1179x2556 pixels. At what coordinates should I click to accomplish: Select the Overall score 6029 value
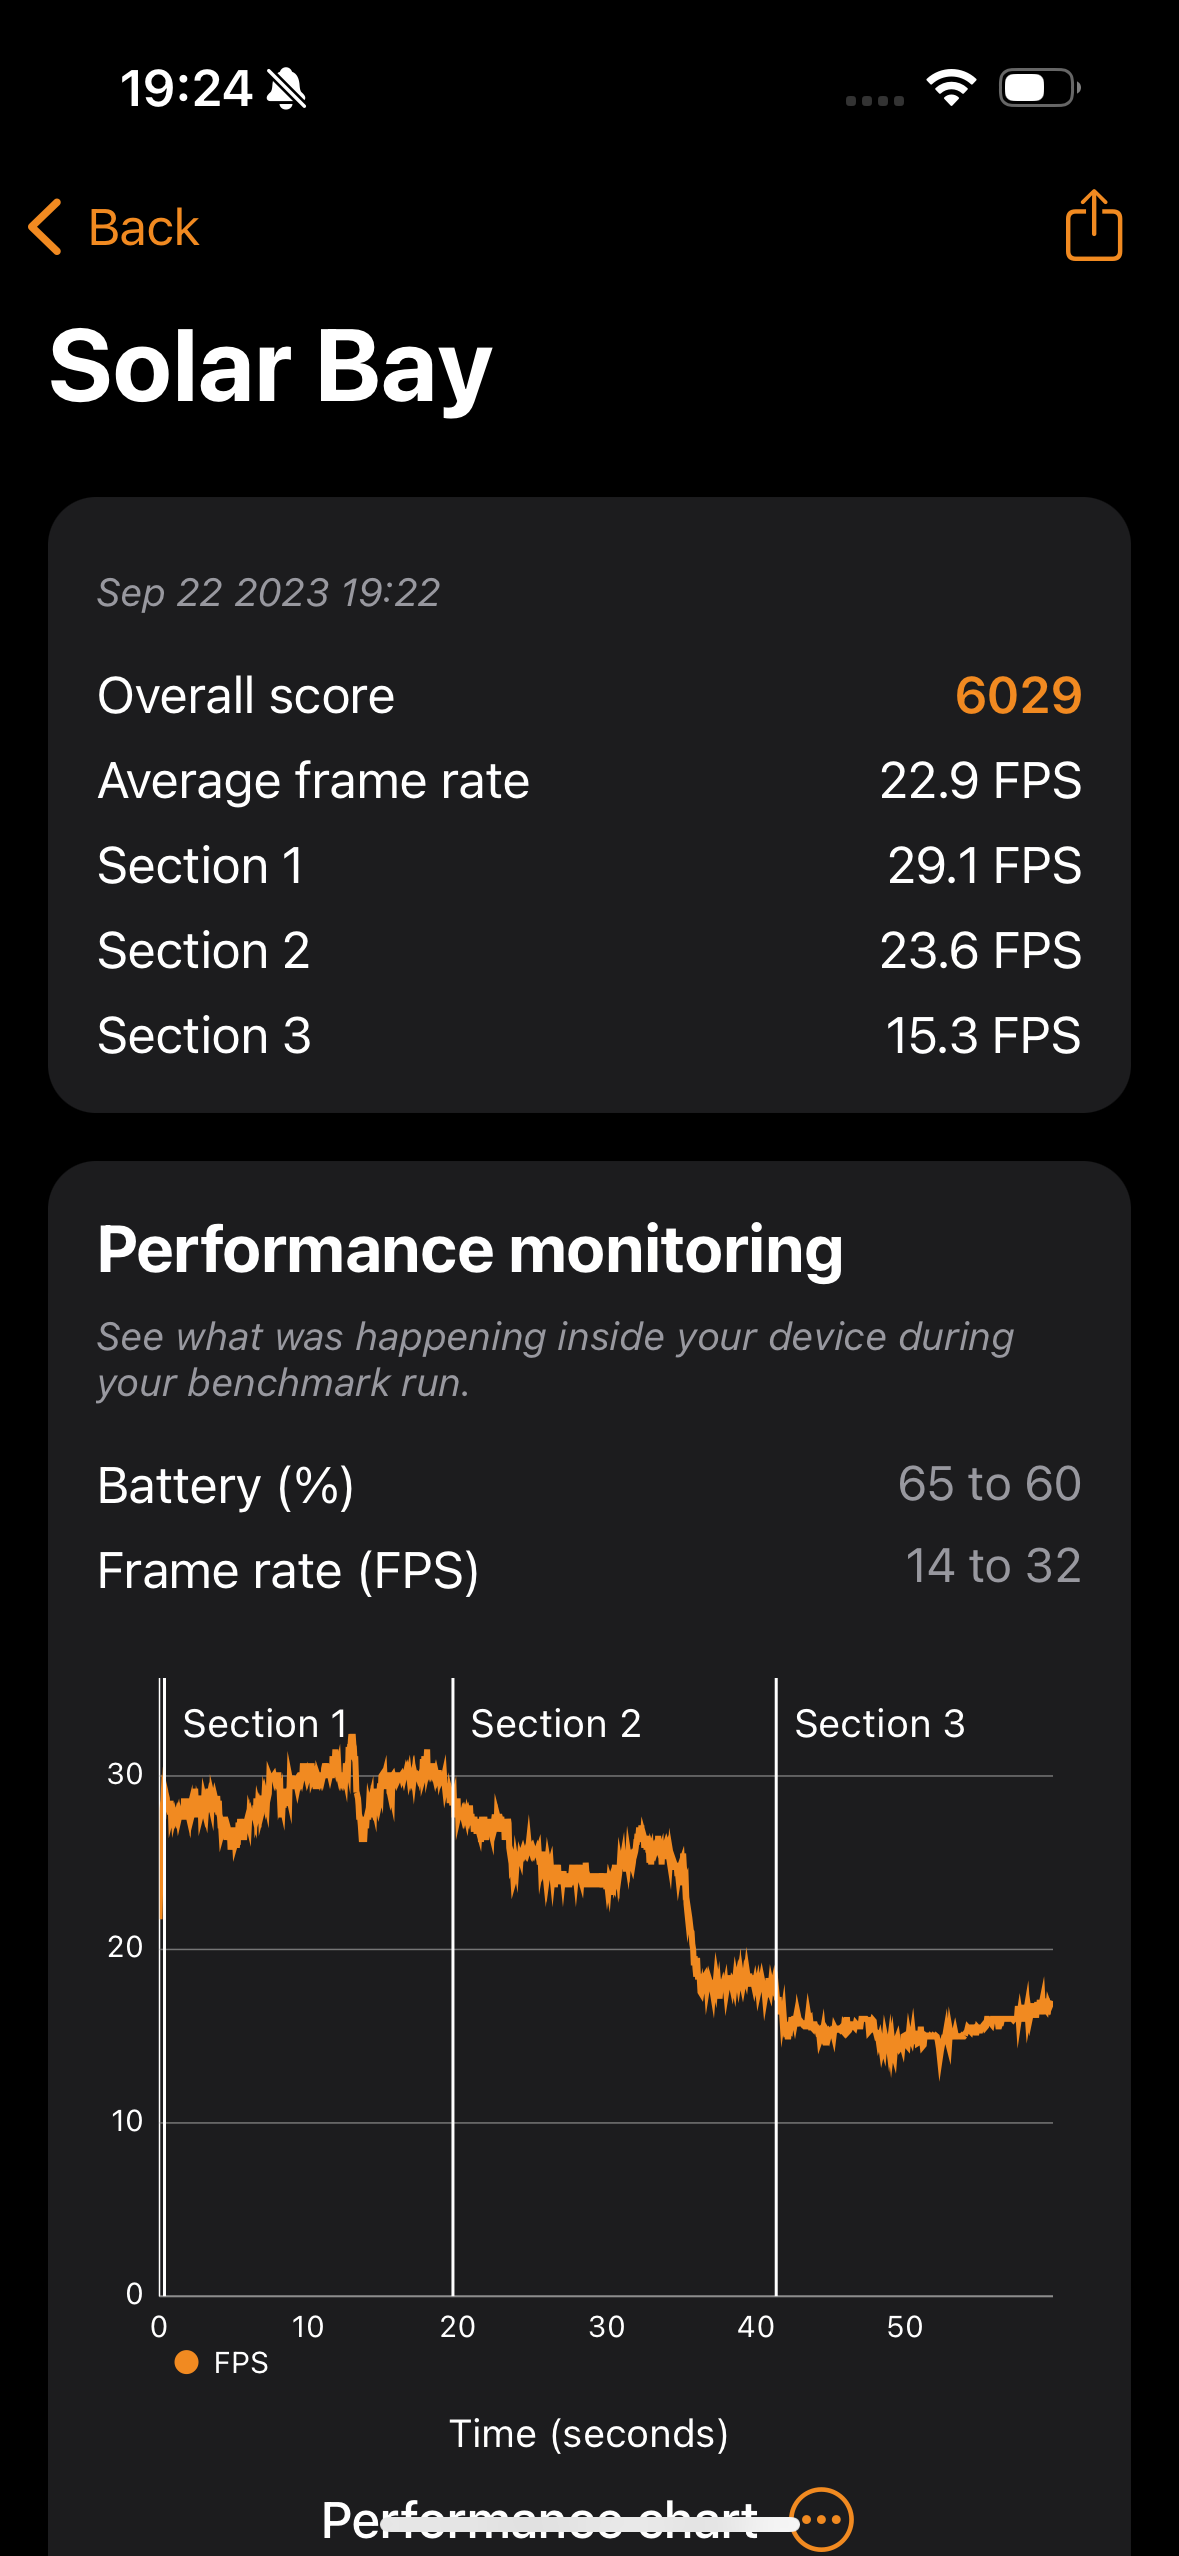click(x=1018, y=695)
